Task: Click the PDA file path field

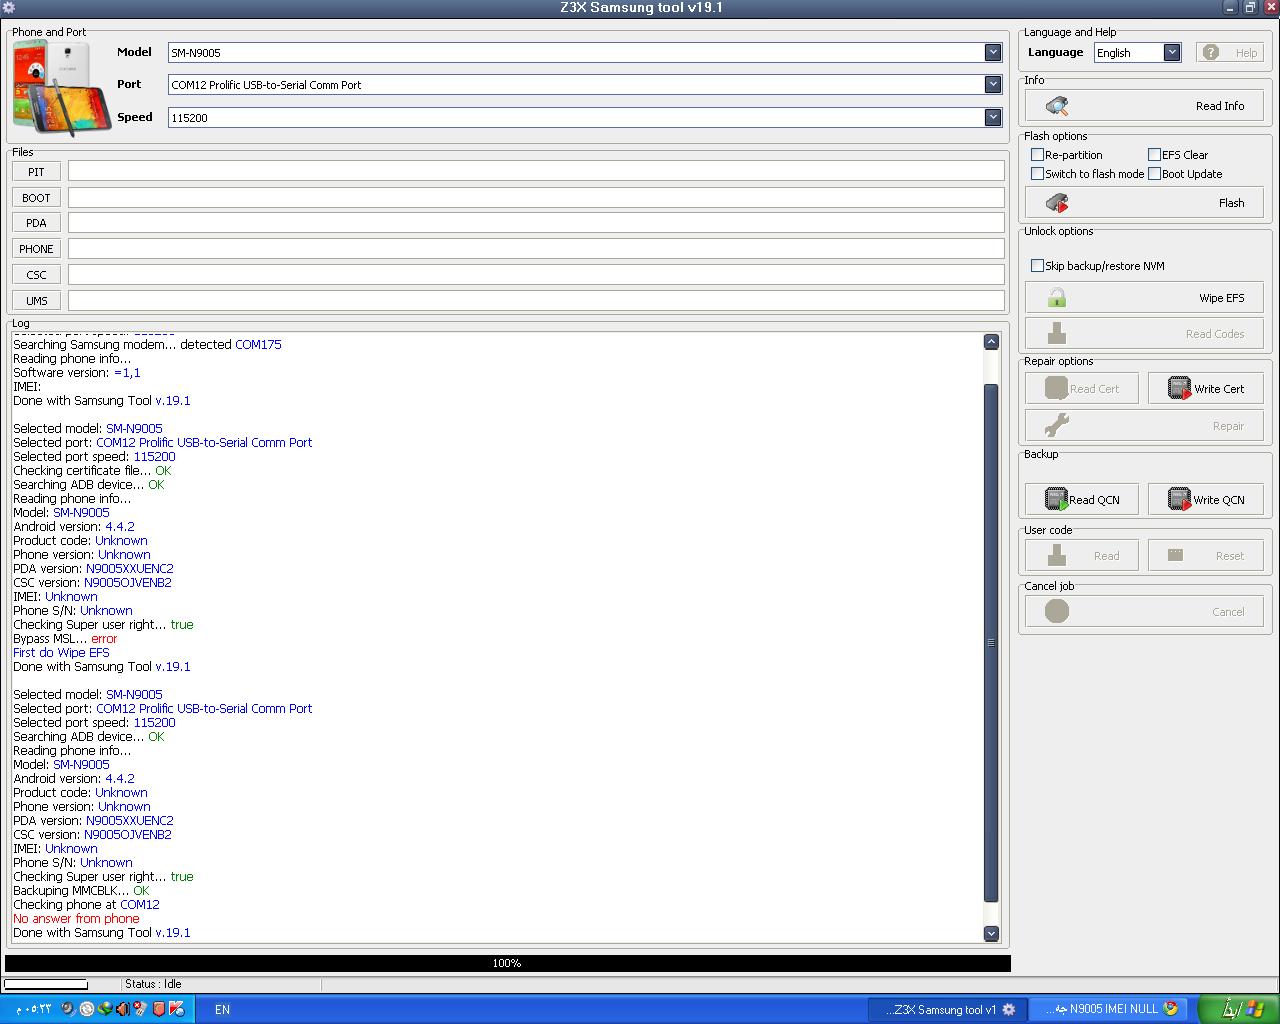Action: tap(536, 222)
